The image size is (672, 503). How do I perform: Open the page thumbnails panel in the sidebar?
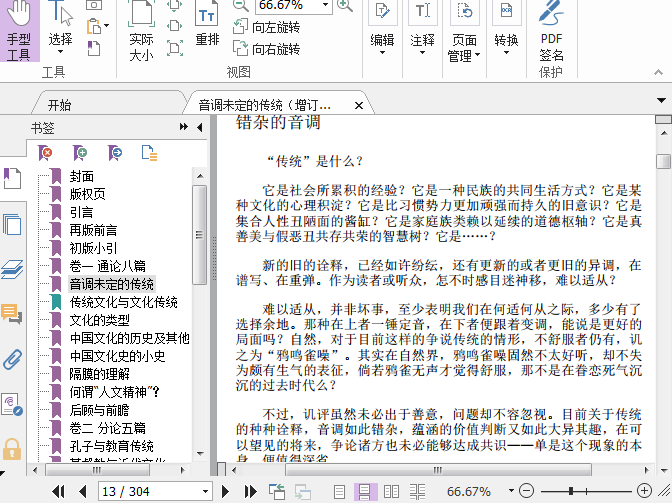click(12, 224)
